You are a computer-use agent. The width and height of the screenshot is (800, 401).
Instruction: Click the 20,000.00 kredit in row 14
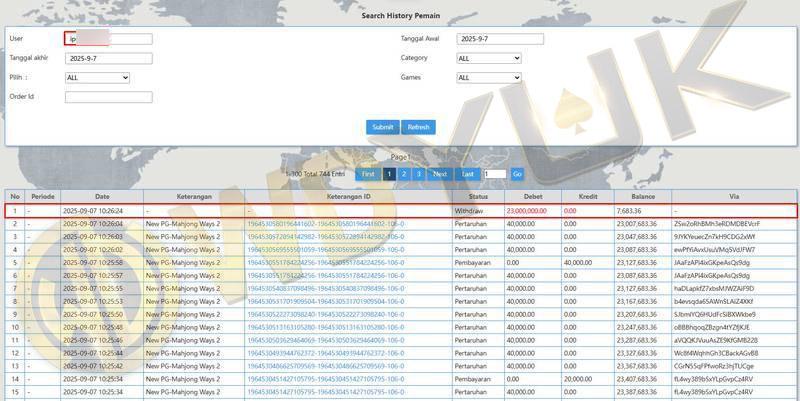578,380
